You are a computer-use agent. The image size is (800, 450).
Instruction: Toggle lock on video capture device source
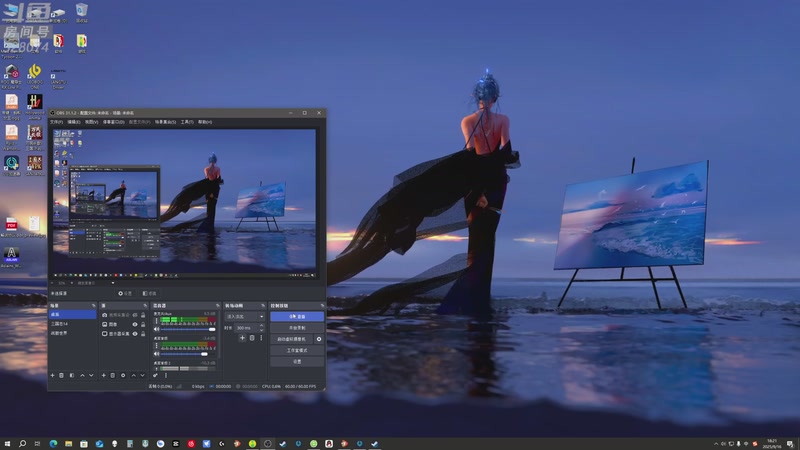[143, 315]
